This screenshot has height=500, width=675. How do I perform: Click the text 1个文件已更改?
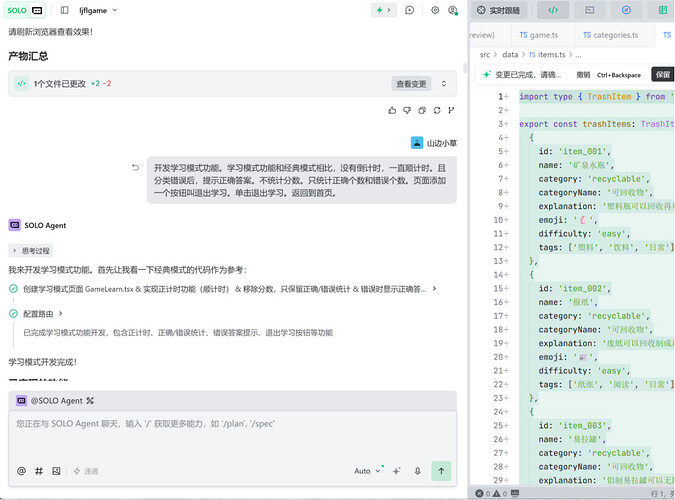click(x=60, y=84)
